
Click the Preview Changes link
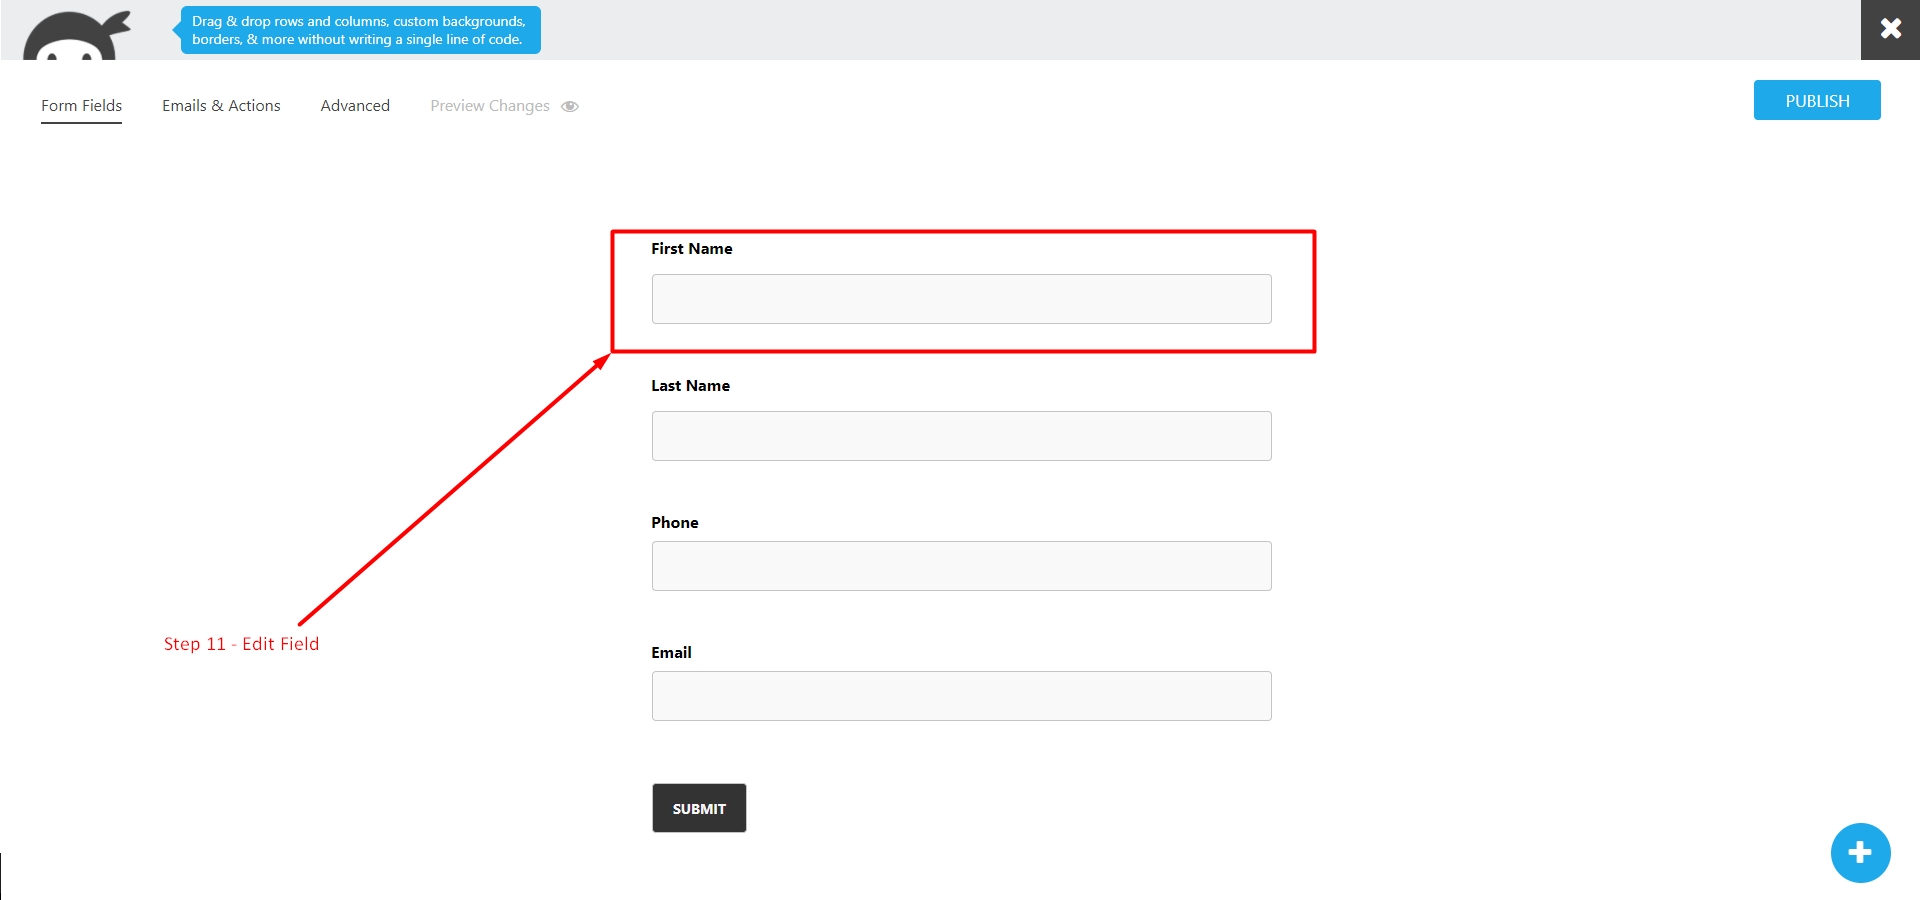pos(490,106)
